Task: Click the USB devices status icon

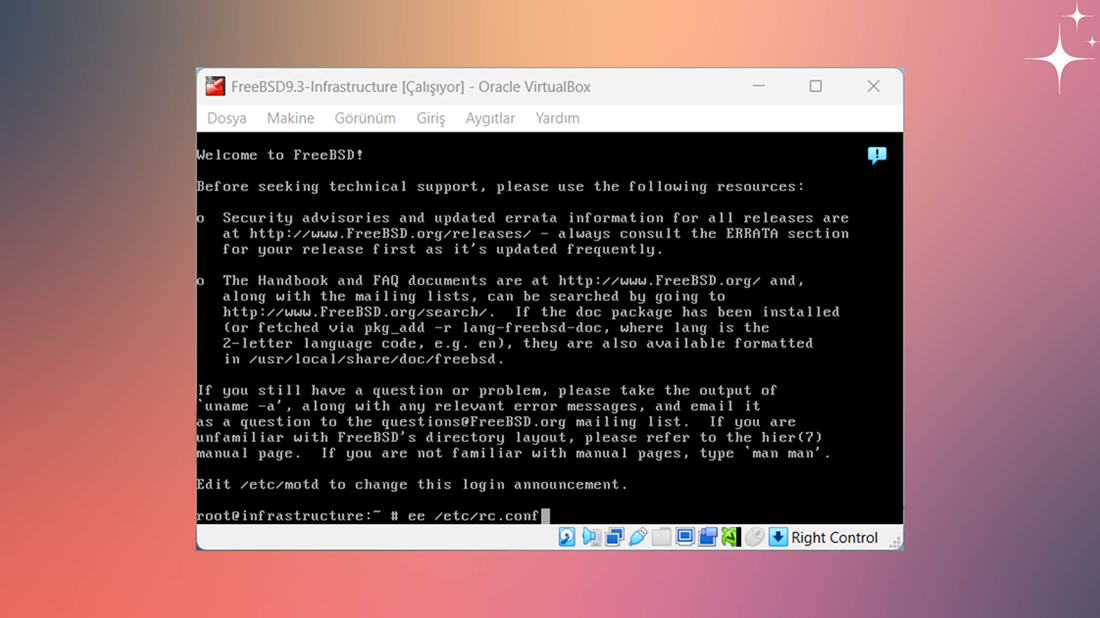Action: 638,537
